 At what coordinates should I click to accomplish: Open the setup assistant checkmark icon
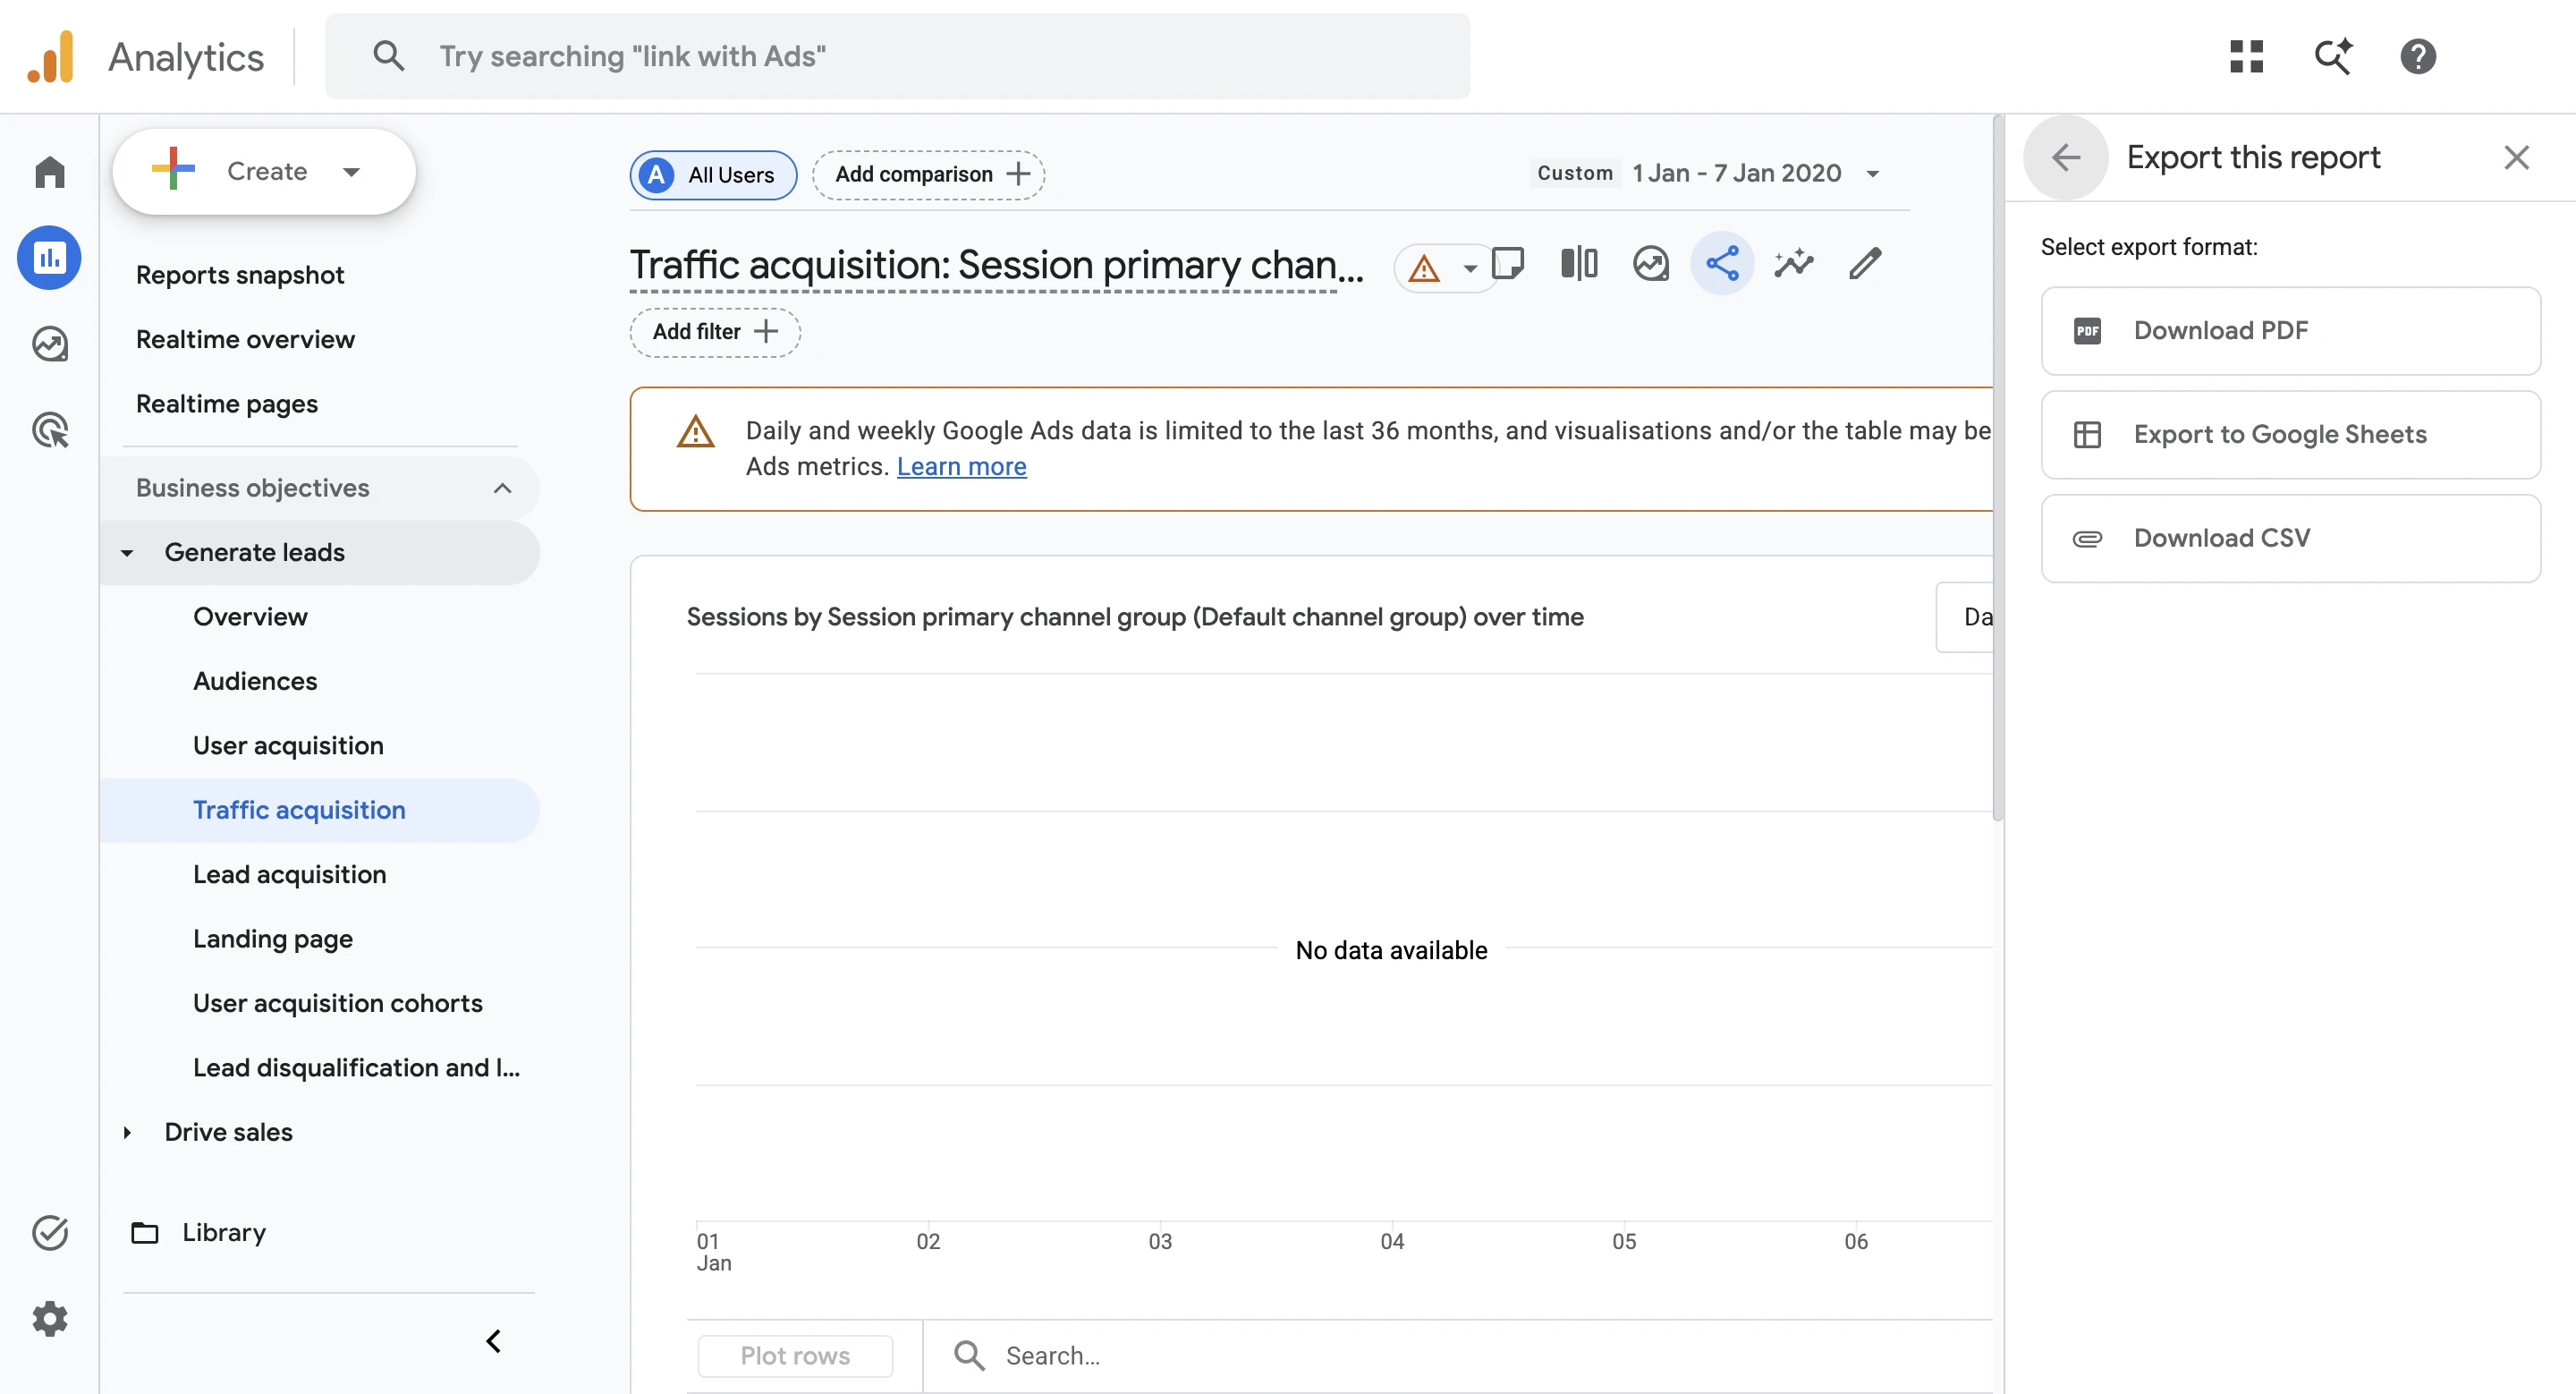(49, 1232)
